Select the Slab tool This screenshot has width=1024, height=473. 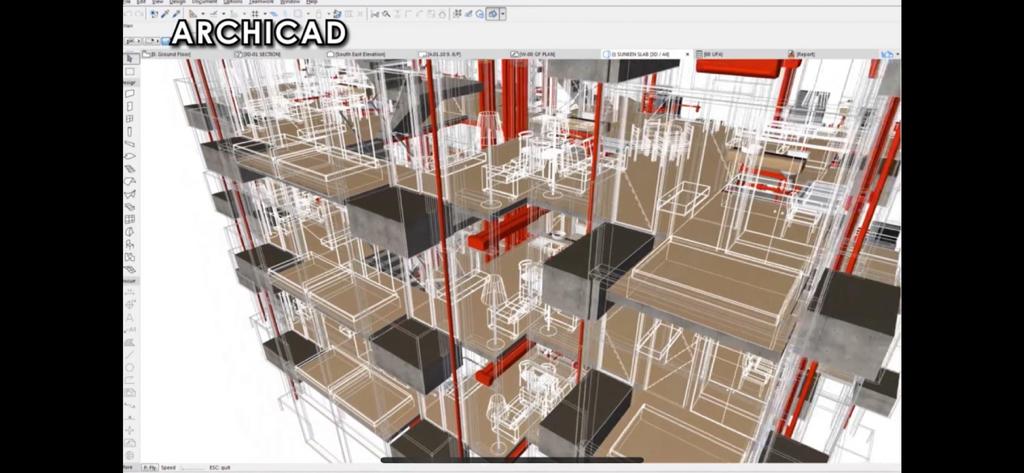[129, 155]
